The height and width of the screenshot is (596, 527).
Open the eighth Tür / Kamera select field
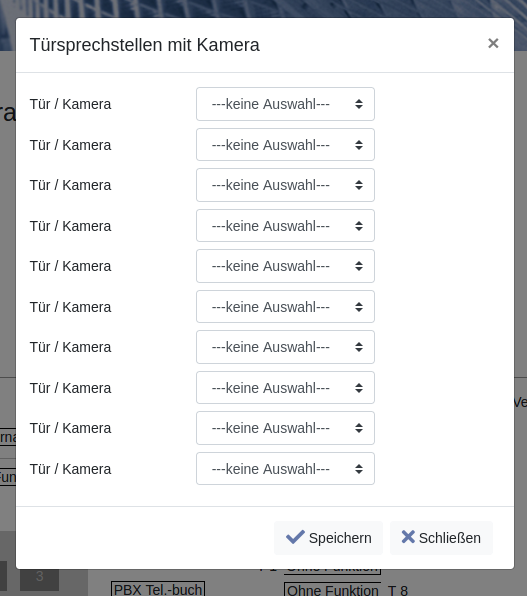(x=285, y=388)
